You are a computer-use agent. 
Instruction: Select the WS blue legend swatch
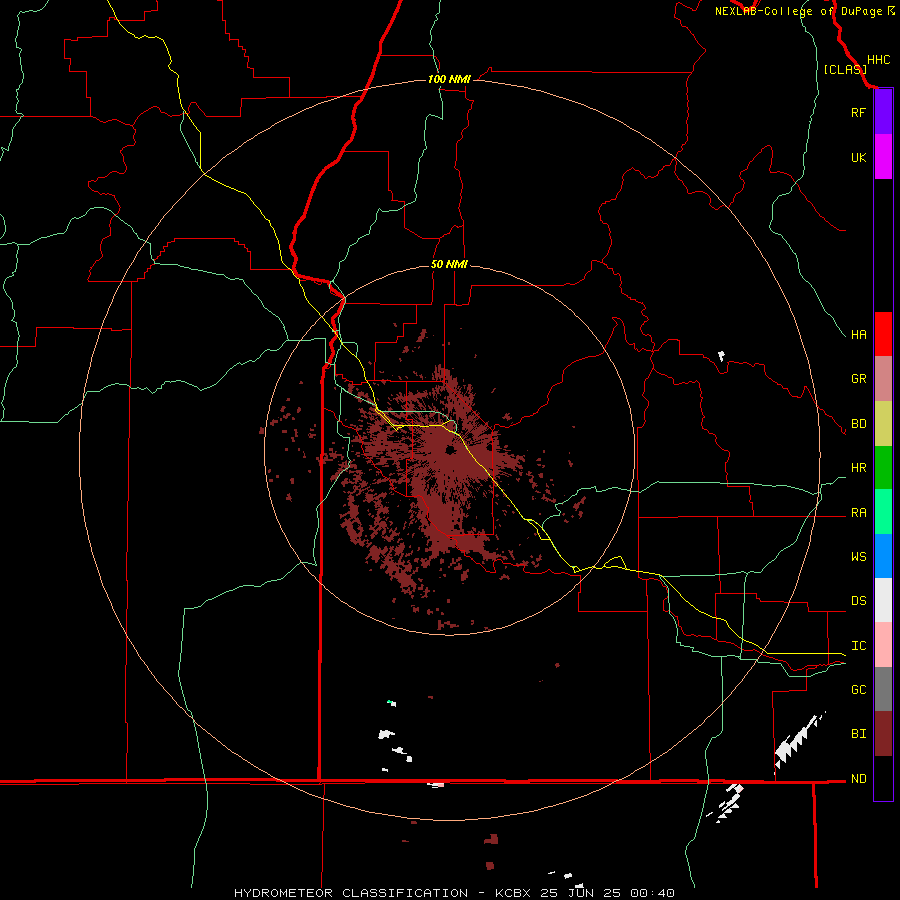point(883,556)
